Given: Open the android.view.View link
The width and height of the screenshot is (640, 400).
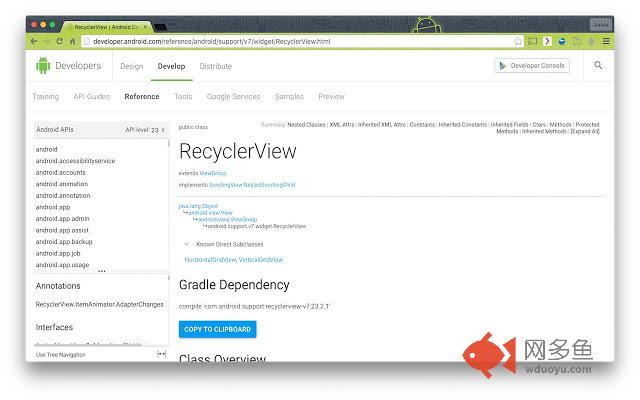Looking at the screenshot, I should click(211, 213).
